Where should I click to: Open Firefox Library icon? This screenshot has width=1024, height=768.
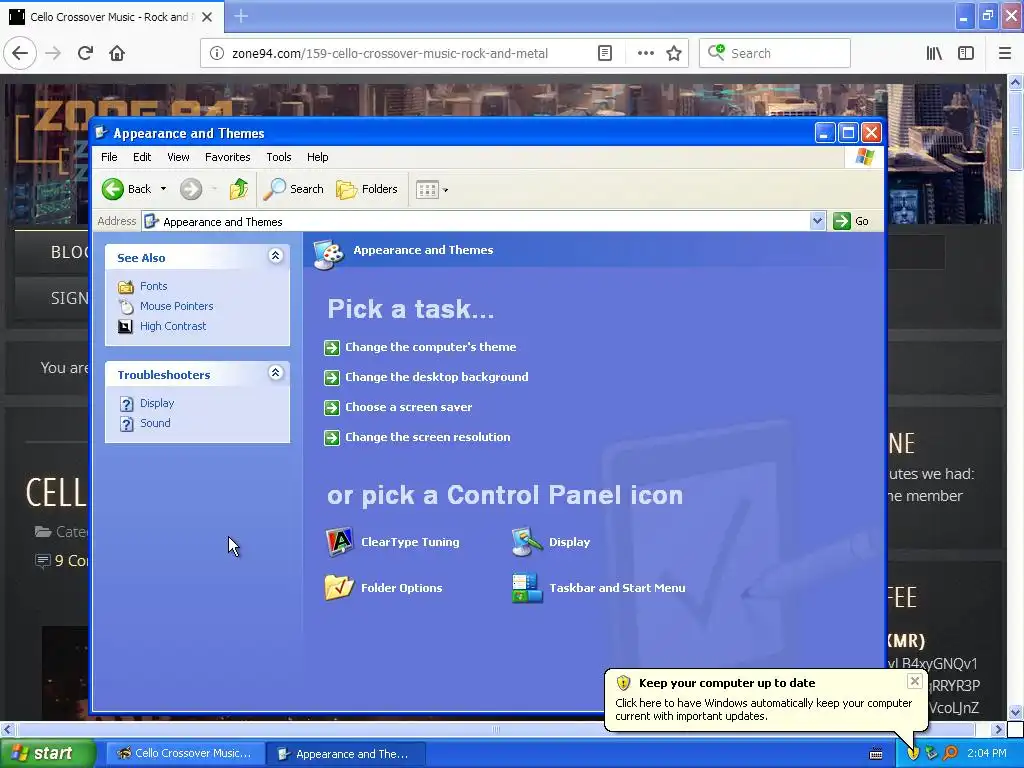pyautogui.click(x=934, y=54)
